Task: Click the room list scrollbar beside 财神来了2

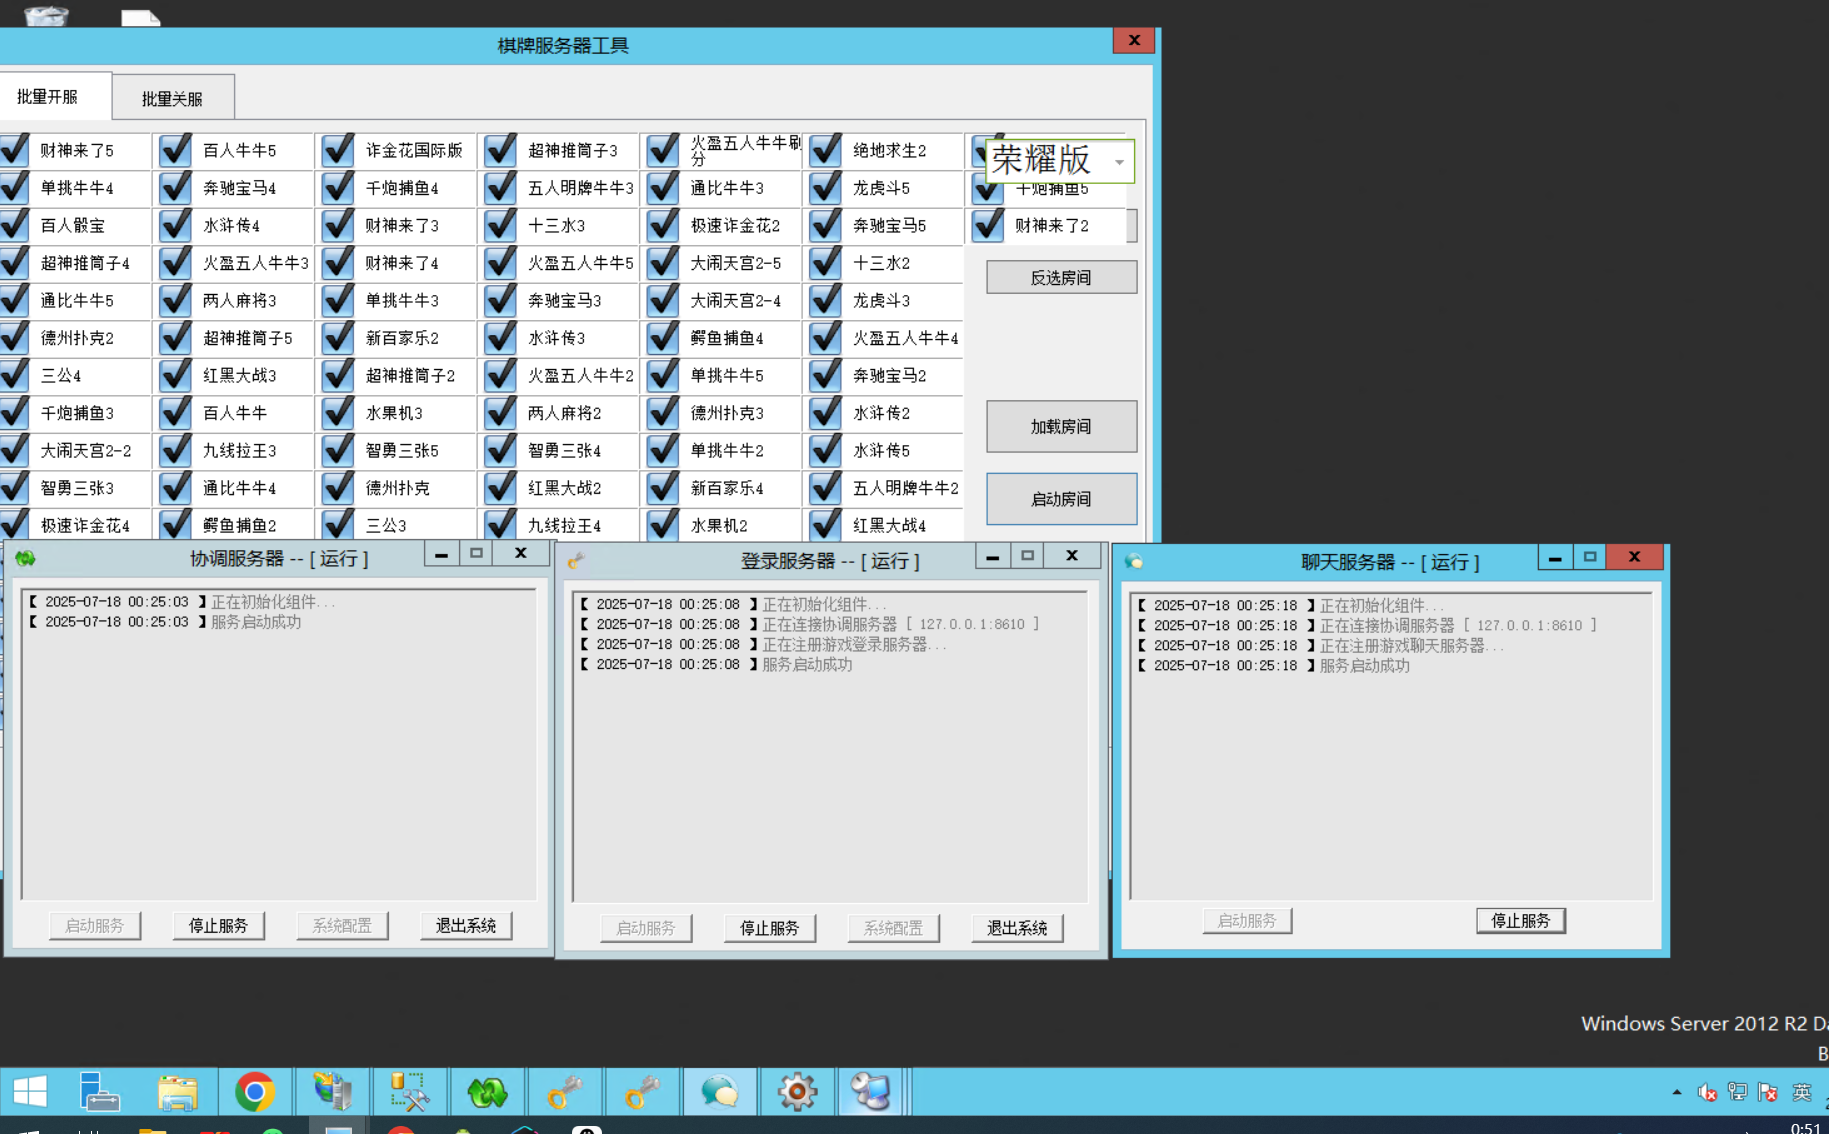Action: (x=1132, y=226)
